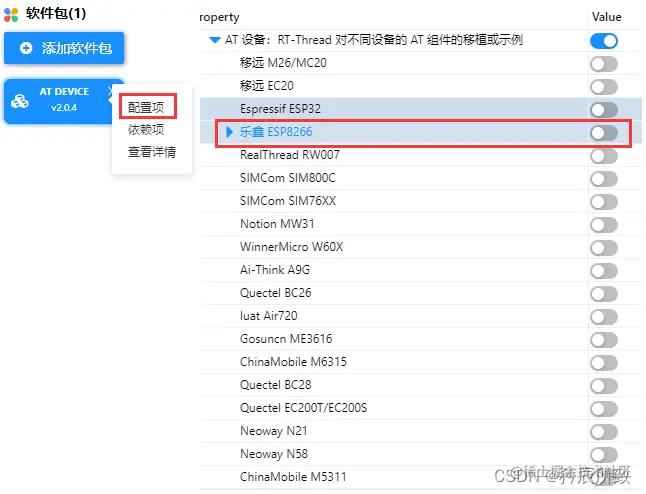Choose 查看详情 from the context menu
The image size is (646, 494).
coord(152,152)
